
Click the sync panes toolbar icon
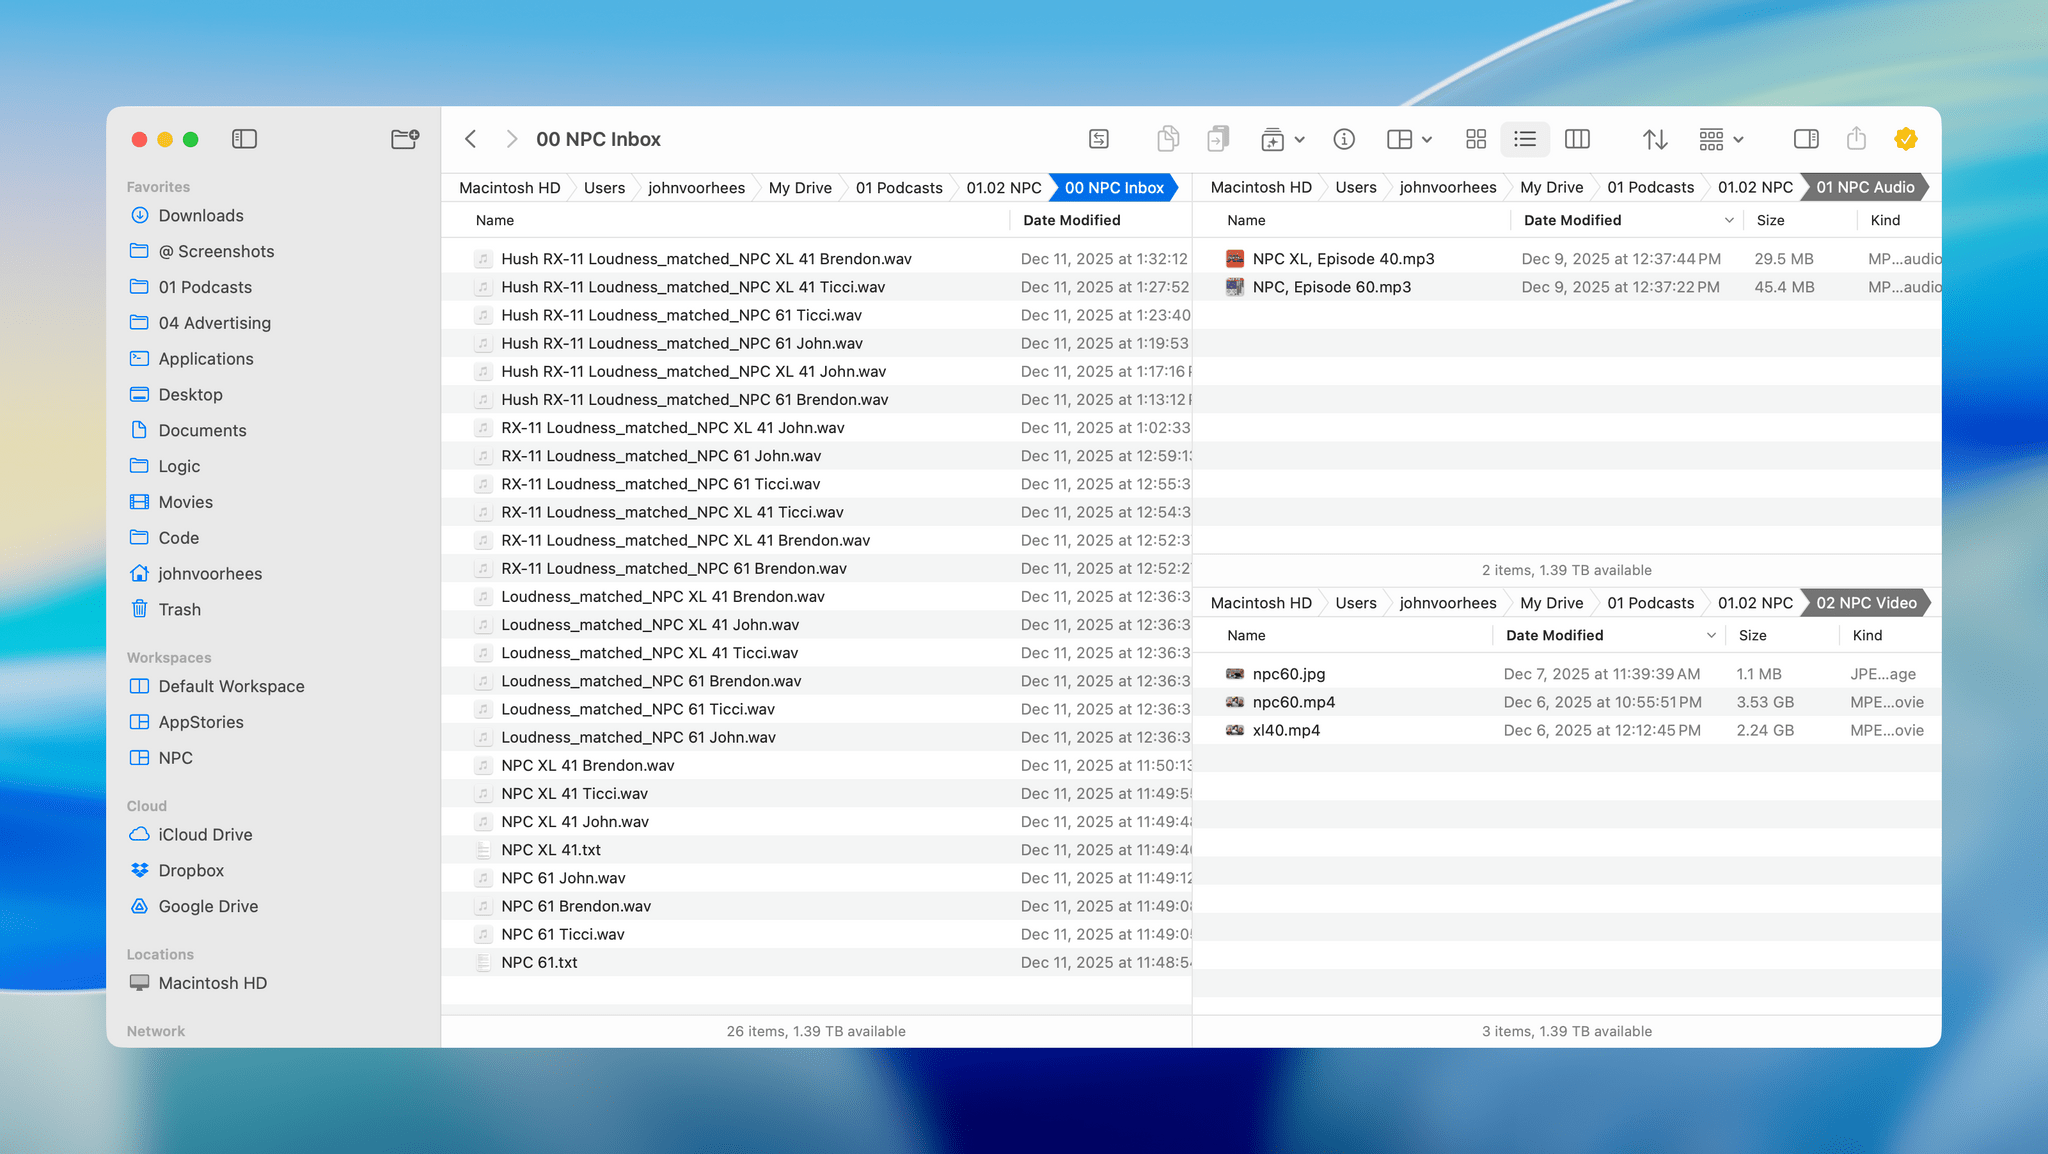pos(1098,139)
